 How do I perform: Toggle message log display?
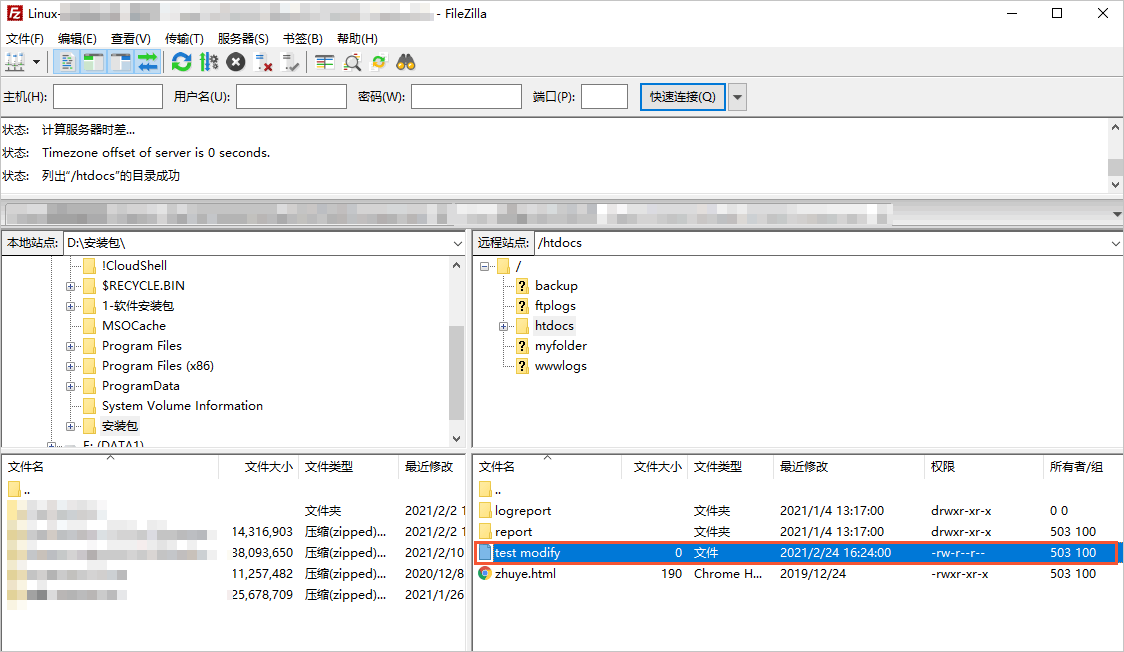pos(67,62)
